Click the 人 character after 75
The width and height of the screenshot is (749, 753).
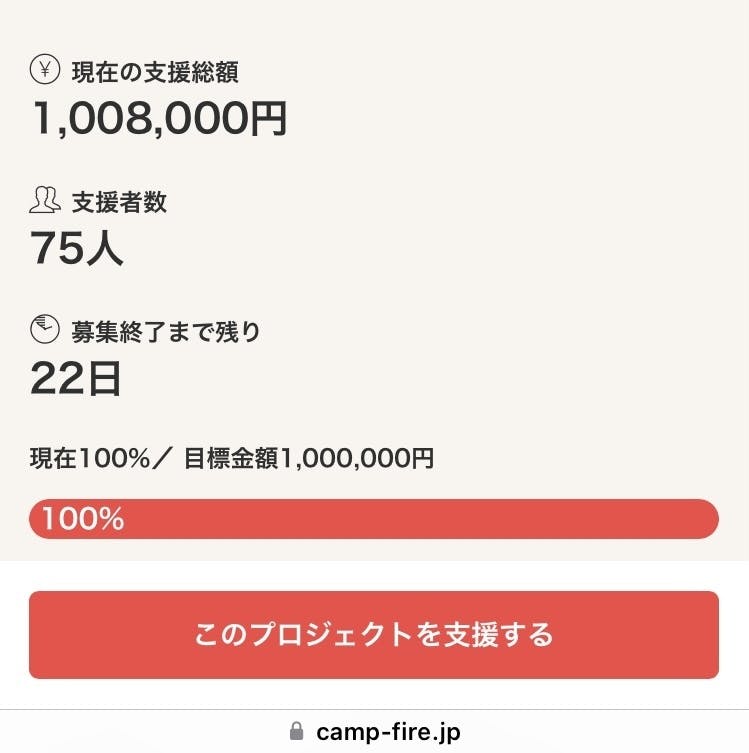point(102,248)
